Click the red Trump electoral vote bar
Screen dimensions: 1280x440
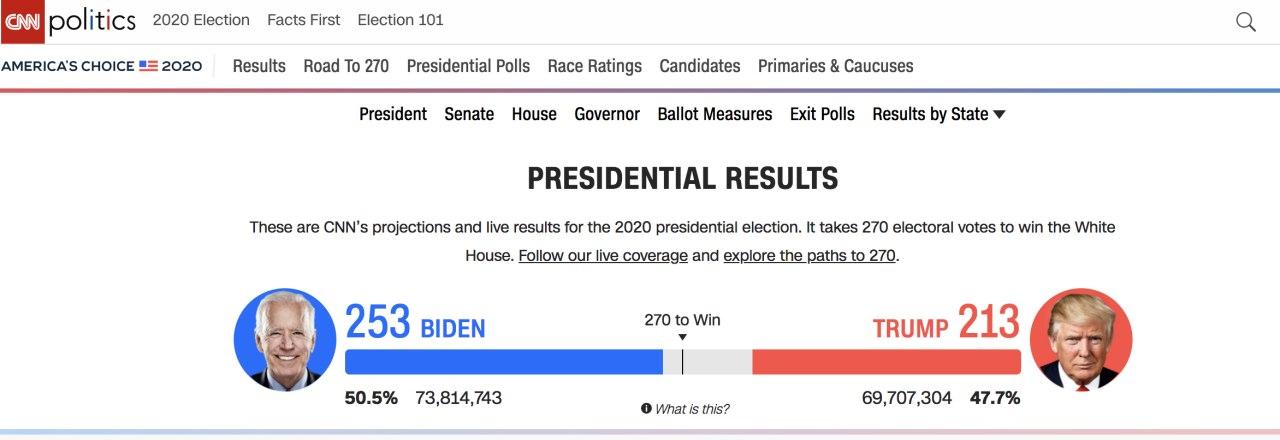point(886,362)
